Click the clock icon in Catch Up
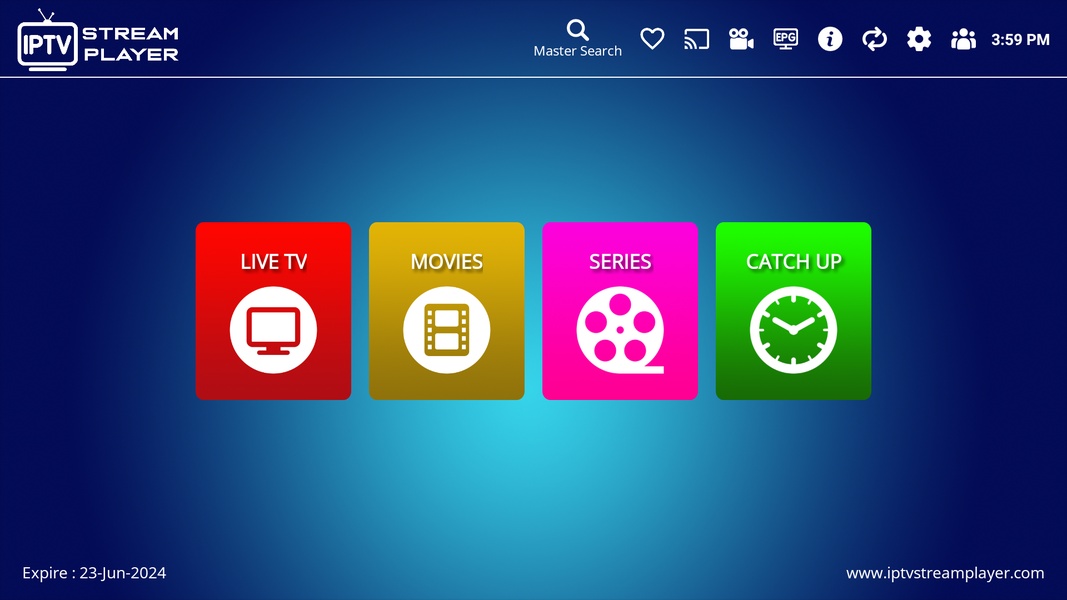This screenshot has height=600, width=1067. pos(793,329)
